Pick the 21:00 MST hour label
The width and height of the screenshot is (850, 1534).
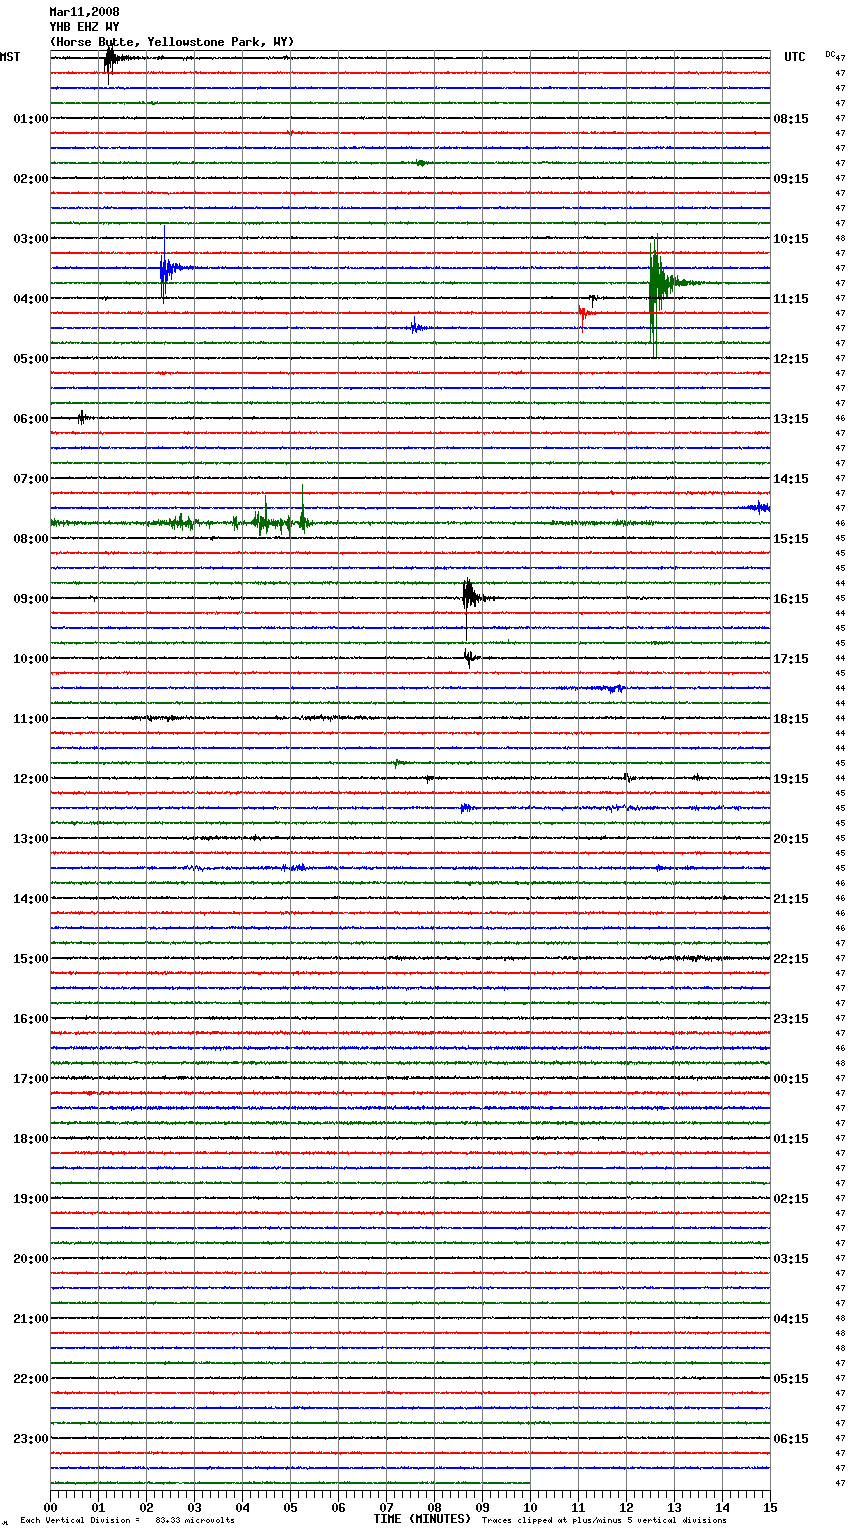[31, 1319]
